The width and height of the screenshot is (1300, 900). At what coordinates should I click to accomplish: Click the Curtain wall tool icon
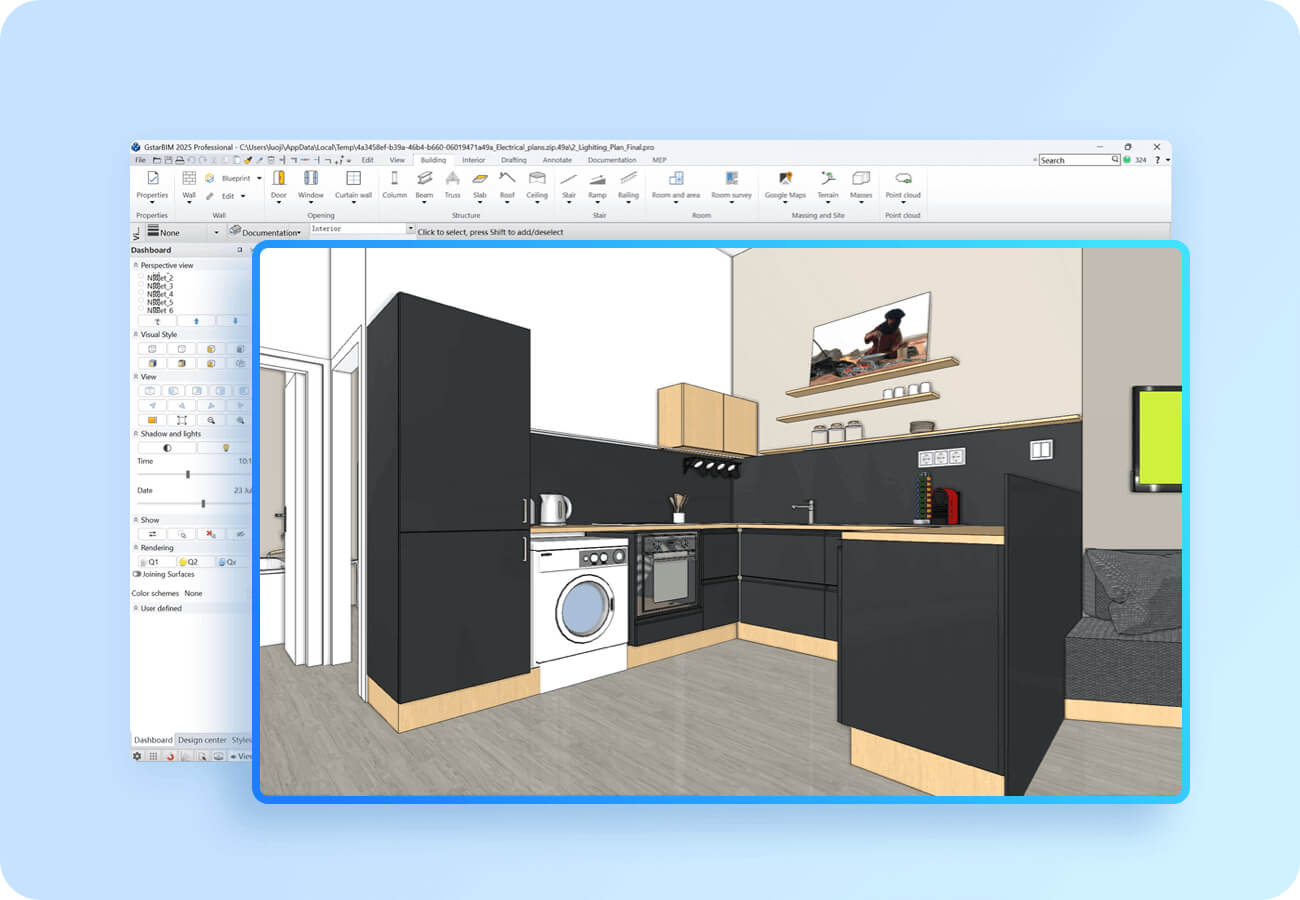353,178
